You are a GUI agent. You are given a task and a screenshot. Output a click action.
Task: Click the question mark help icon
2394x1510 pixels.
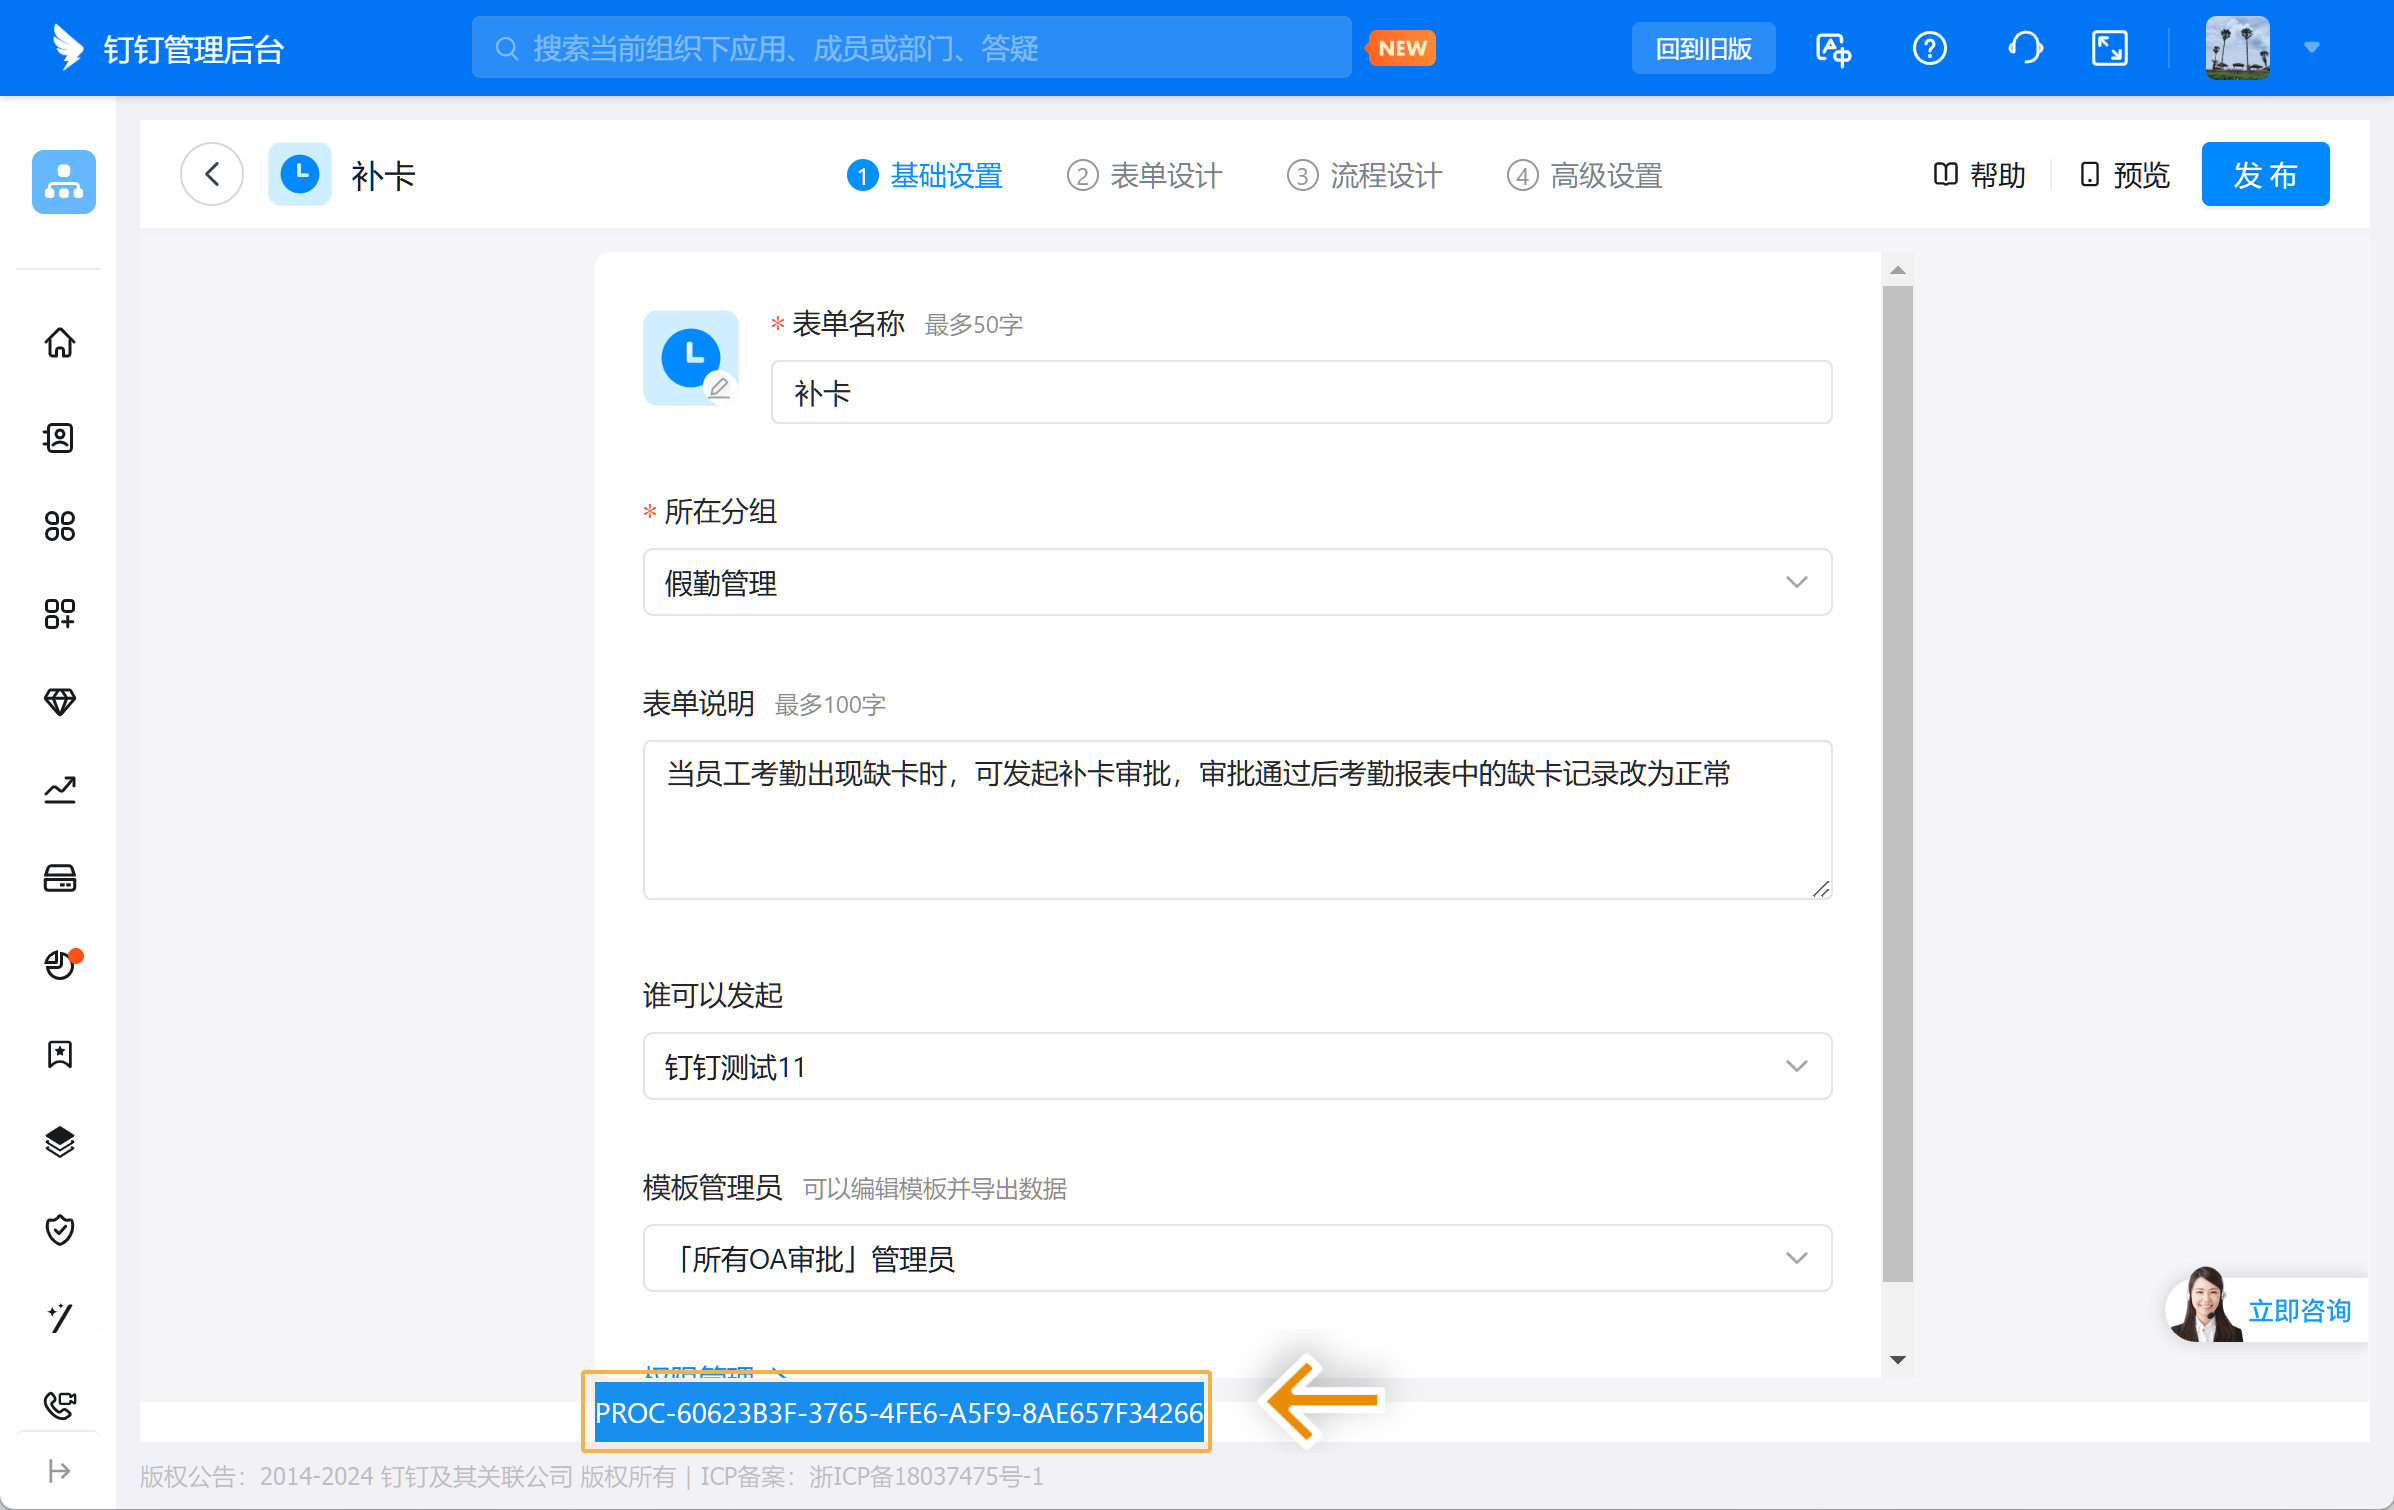click(x=1929, y=48)
